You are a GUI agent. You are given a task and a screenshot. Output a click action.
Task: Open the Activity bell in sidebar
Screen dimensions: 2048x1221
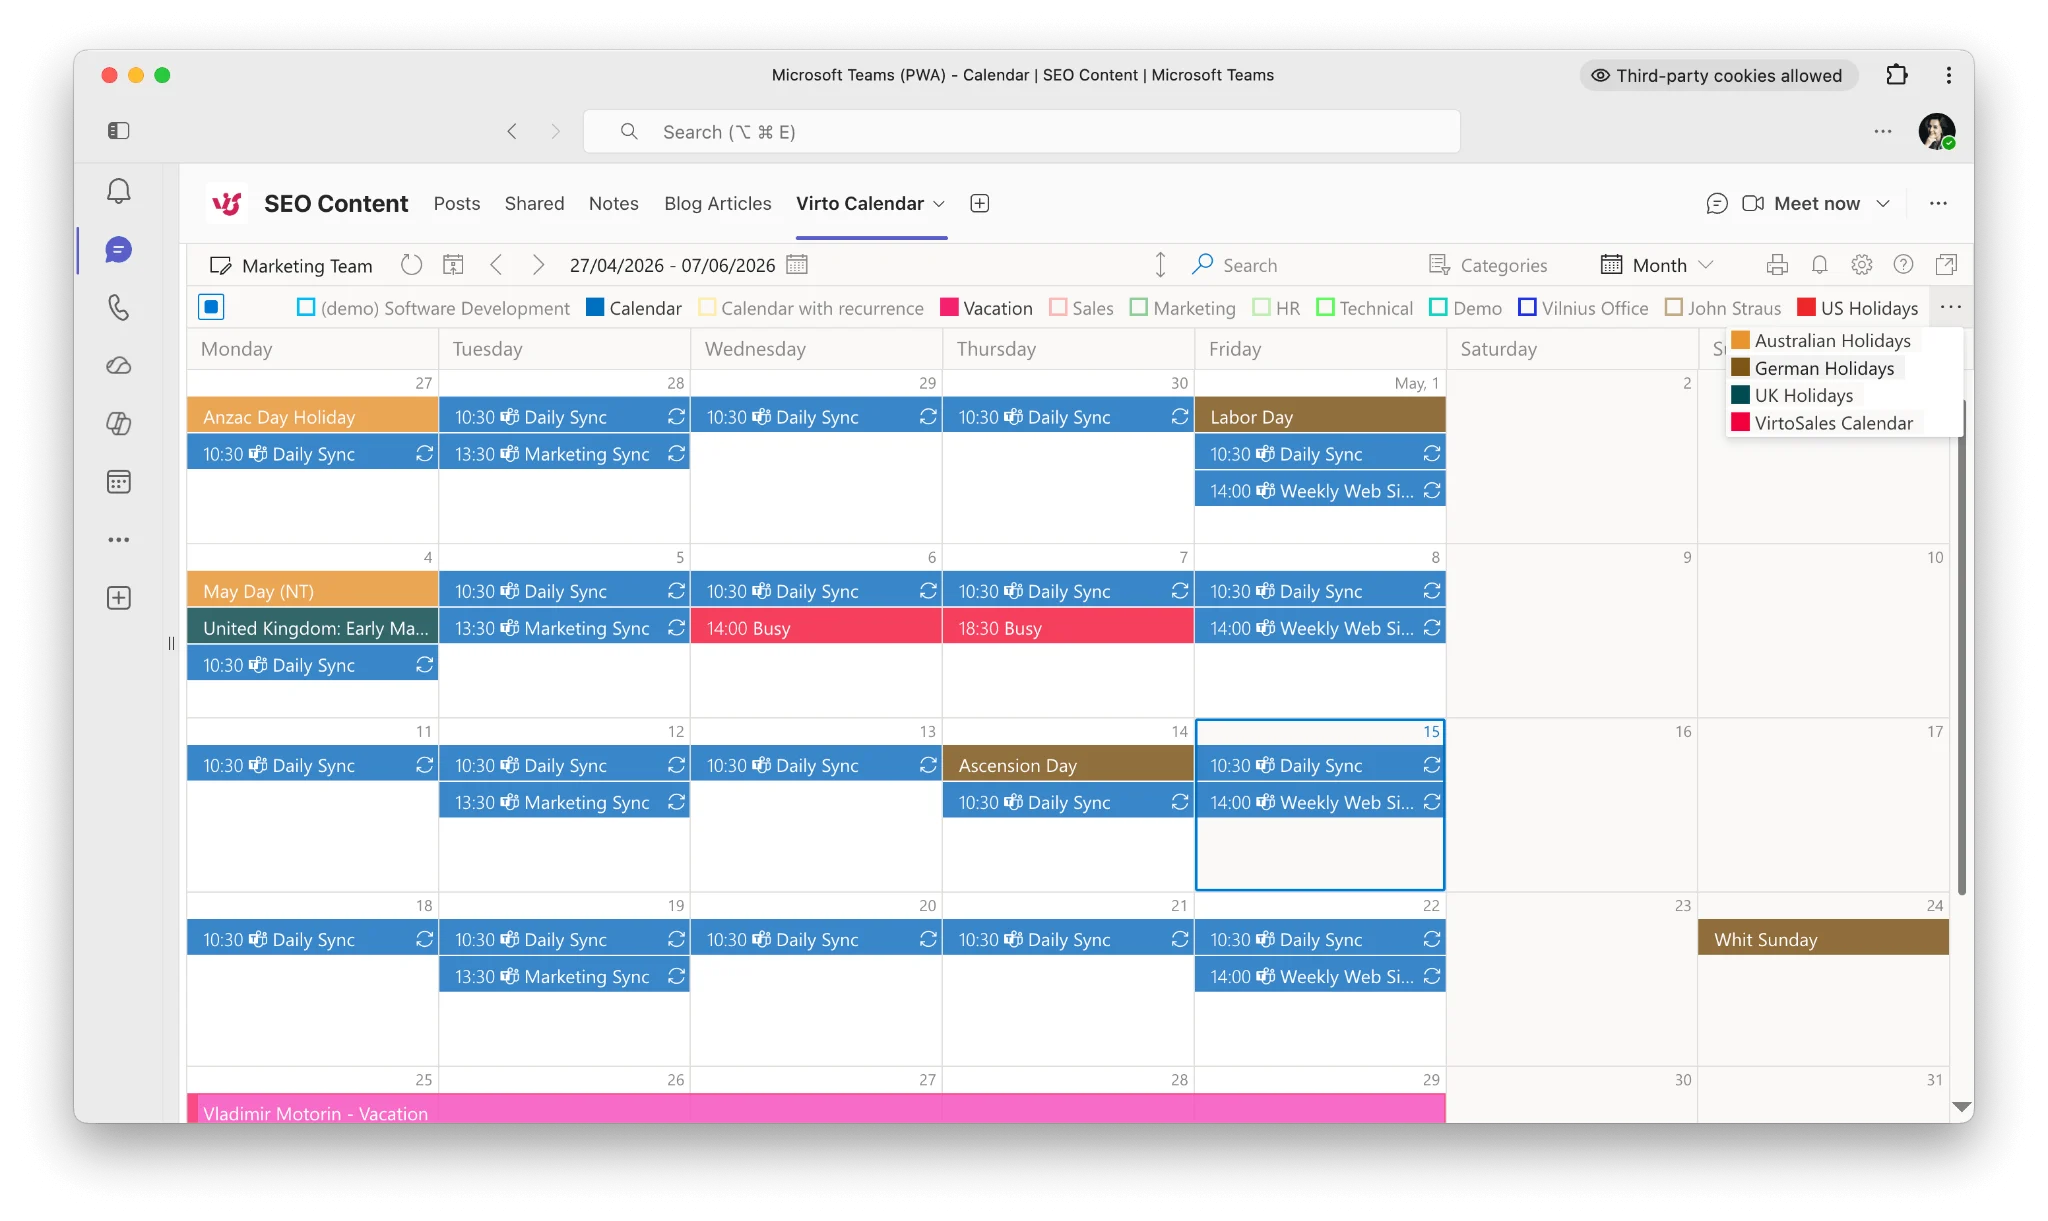pos(119,191)
